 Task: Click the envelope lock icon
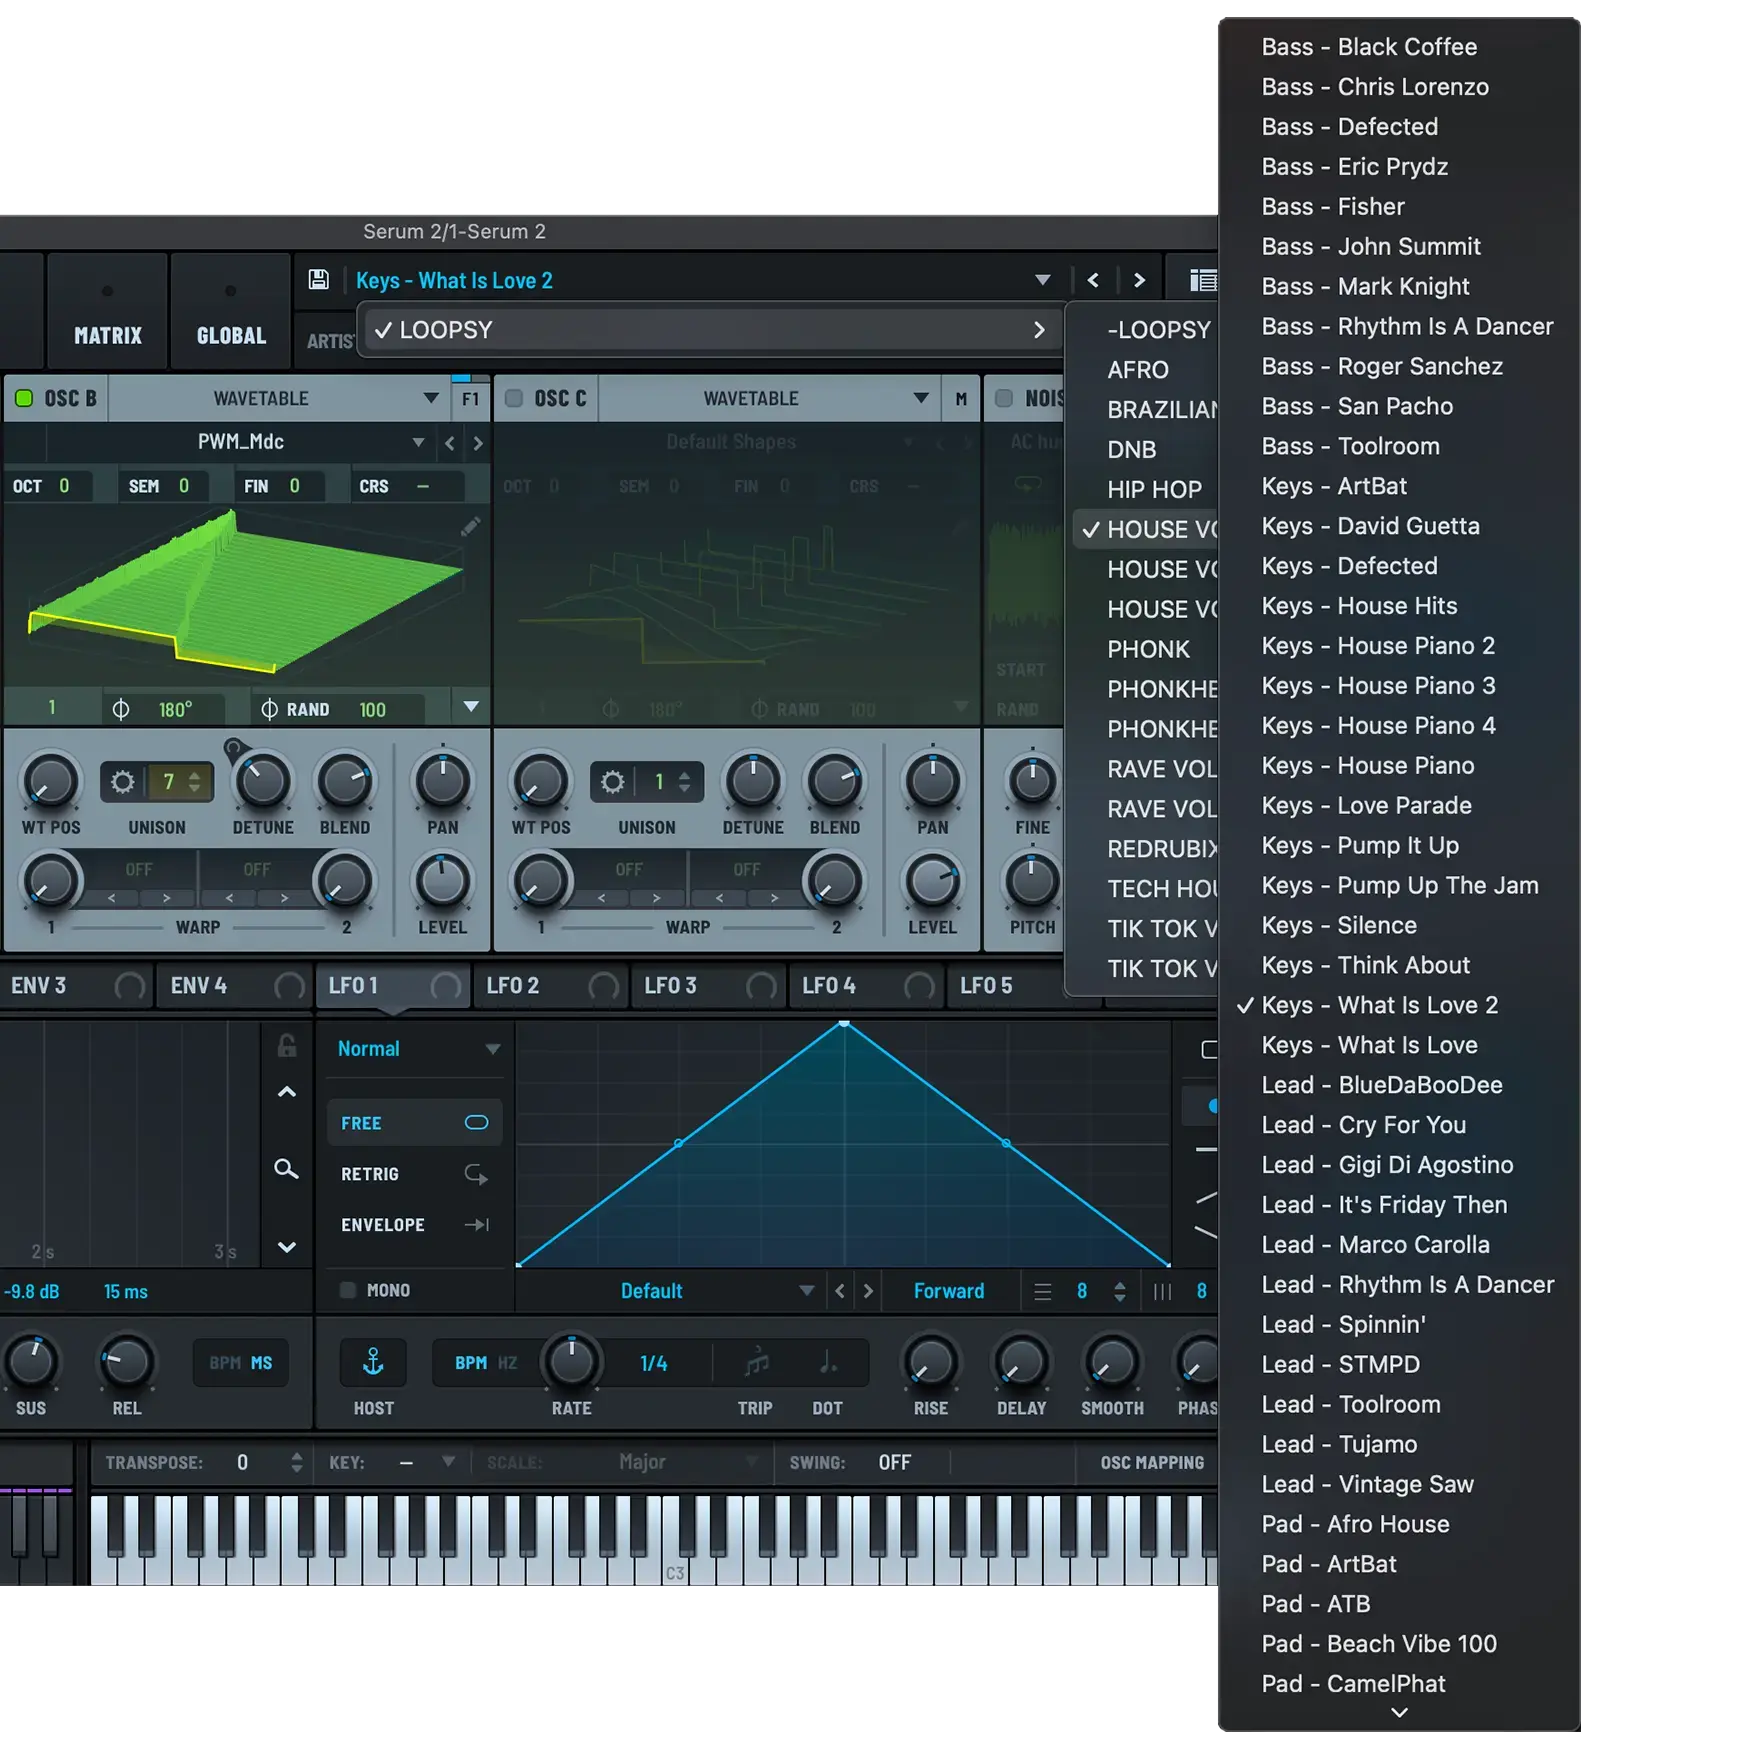point(287,1046)
